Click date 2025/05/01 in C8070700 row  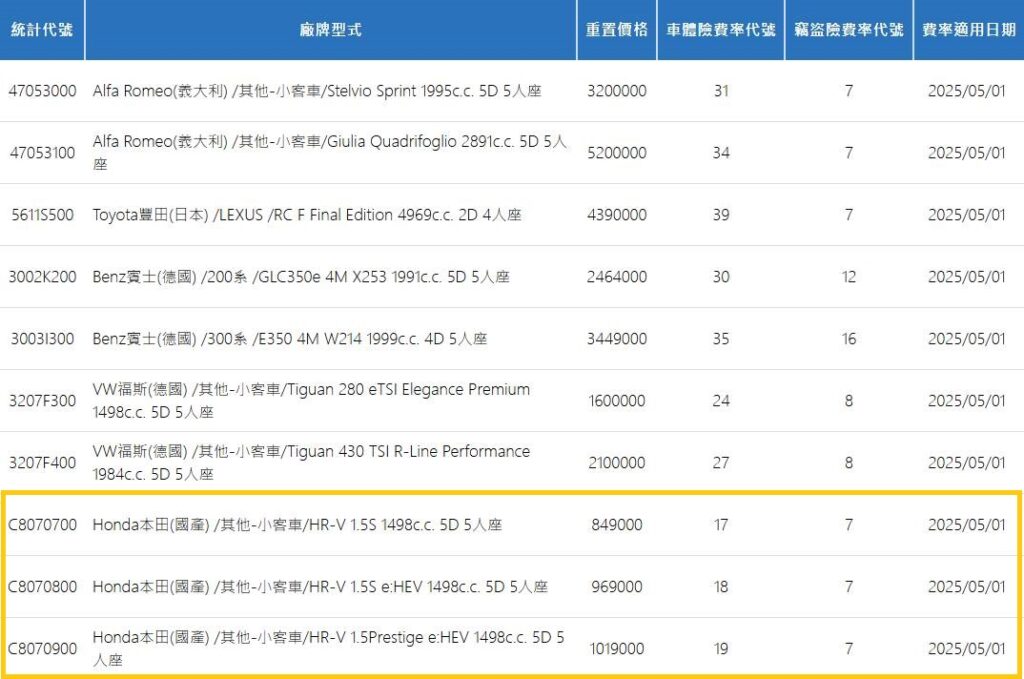point(967,525)
